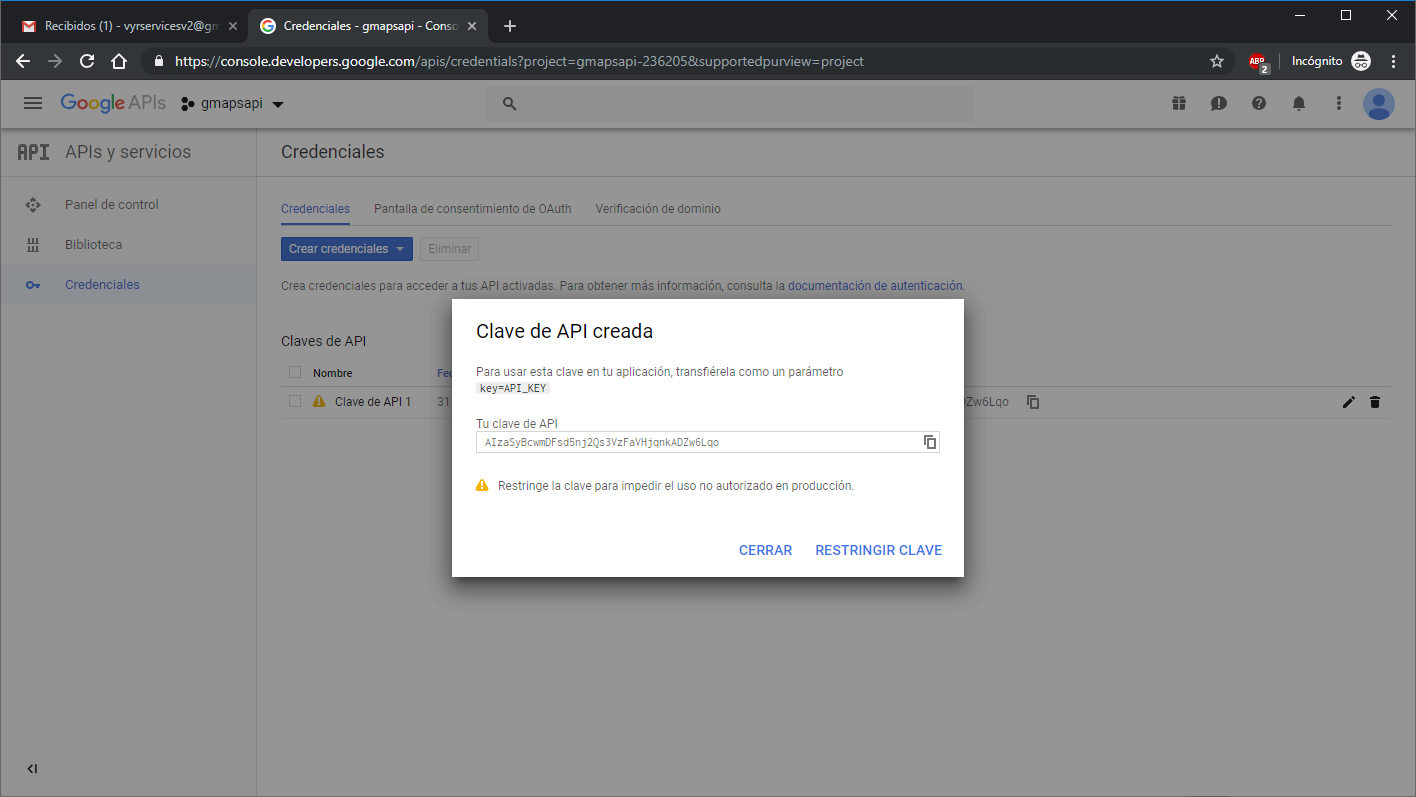Image resolution: width=1416 pixels, height=797 pixels.
Task: Click the RESTRINGIR CLAVE button
Action: point(878,550)
